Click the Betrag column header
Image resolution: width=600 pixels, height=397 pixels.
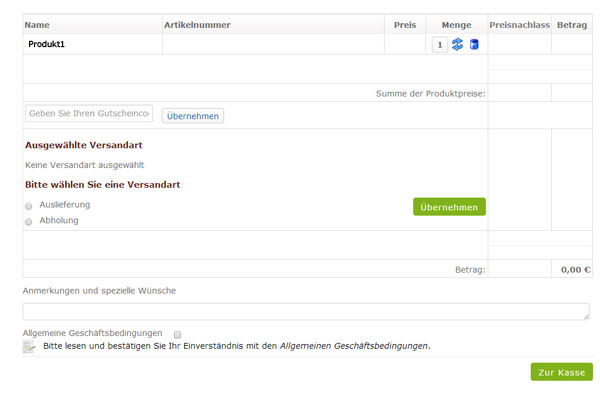[572, 25]
